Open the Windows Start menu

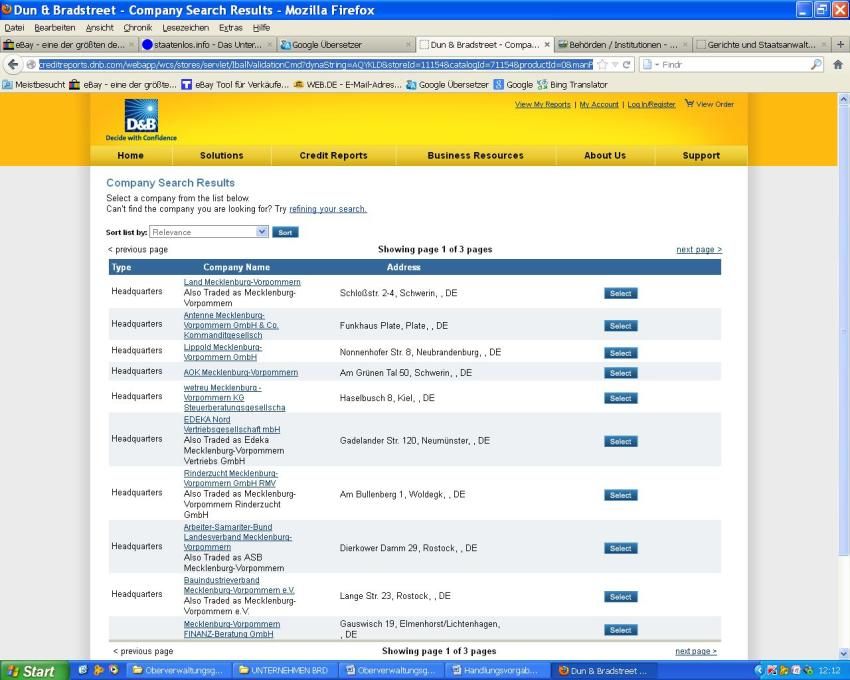pyautogui.click(x=34, y=671)
